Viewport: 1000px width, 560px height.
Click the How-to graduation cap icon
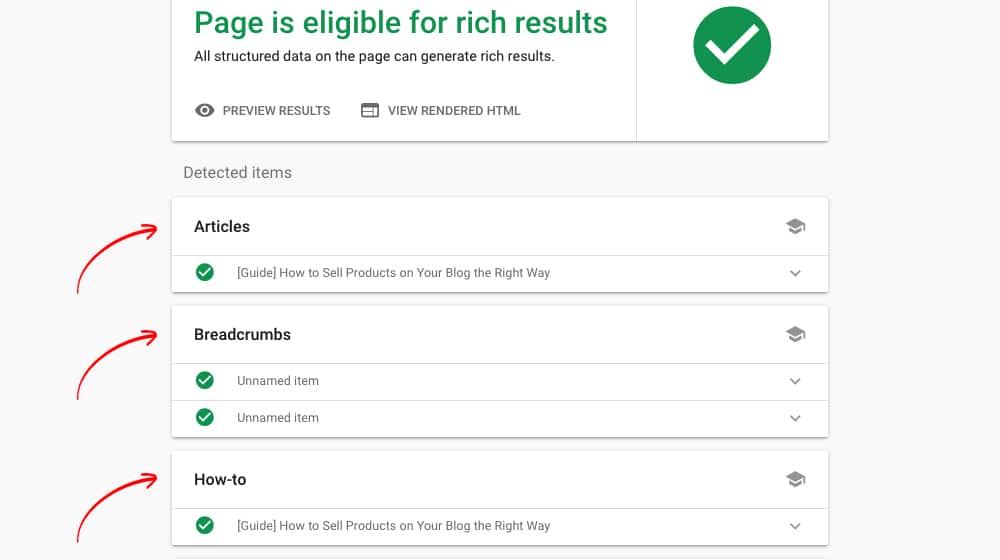coord(796,480)
